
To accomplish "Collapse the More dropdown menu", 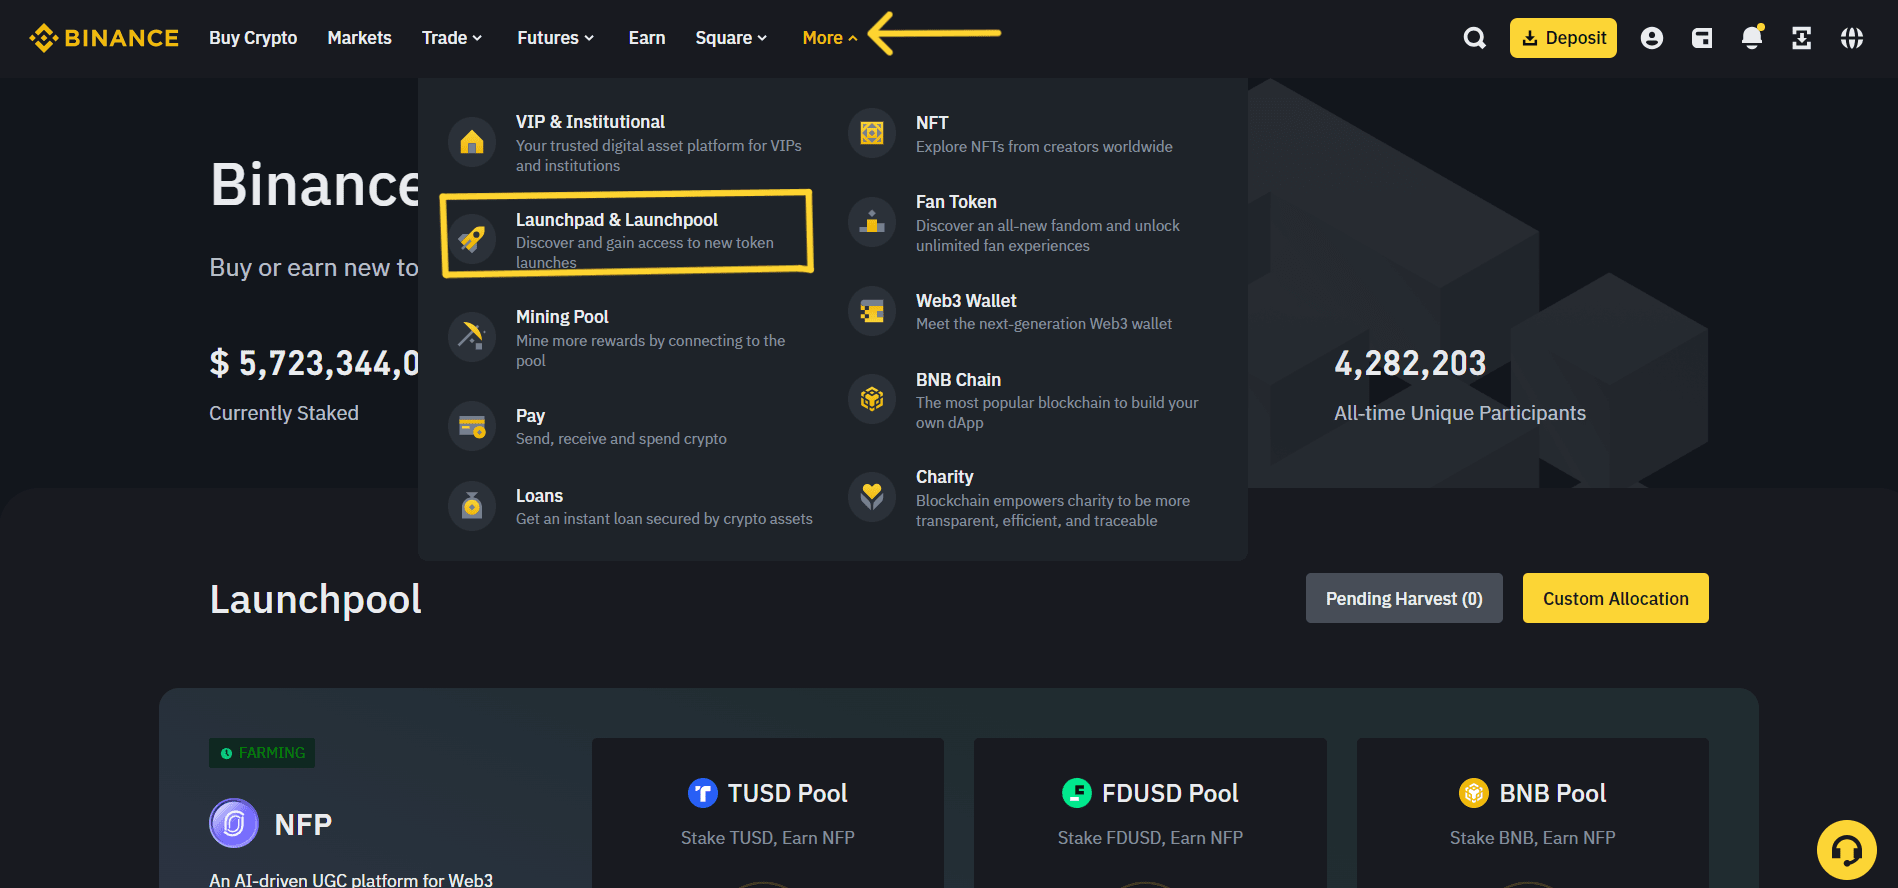I will (830, 38).
